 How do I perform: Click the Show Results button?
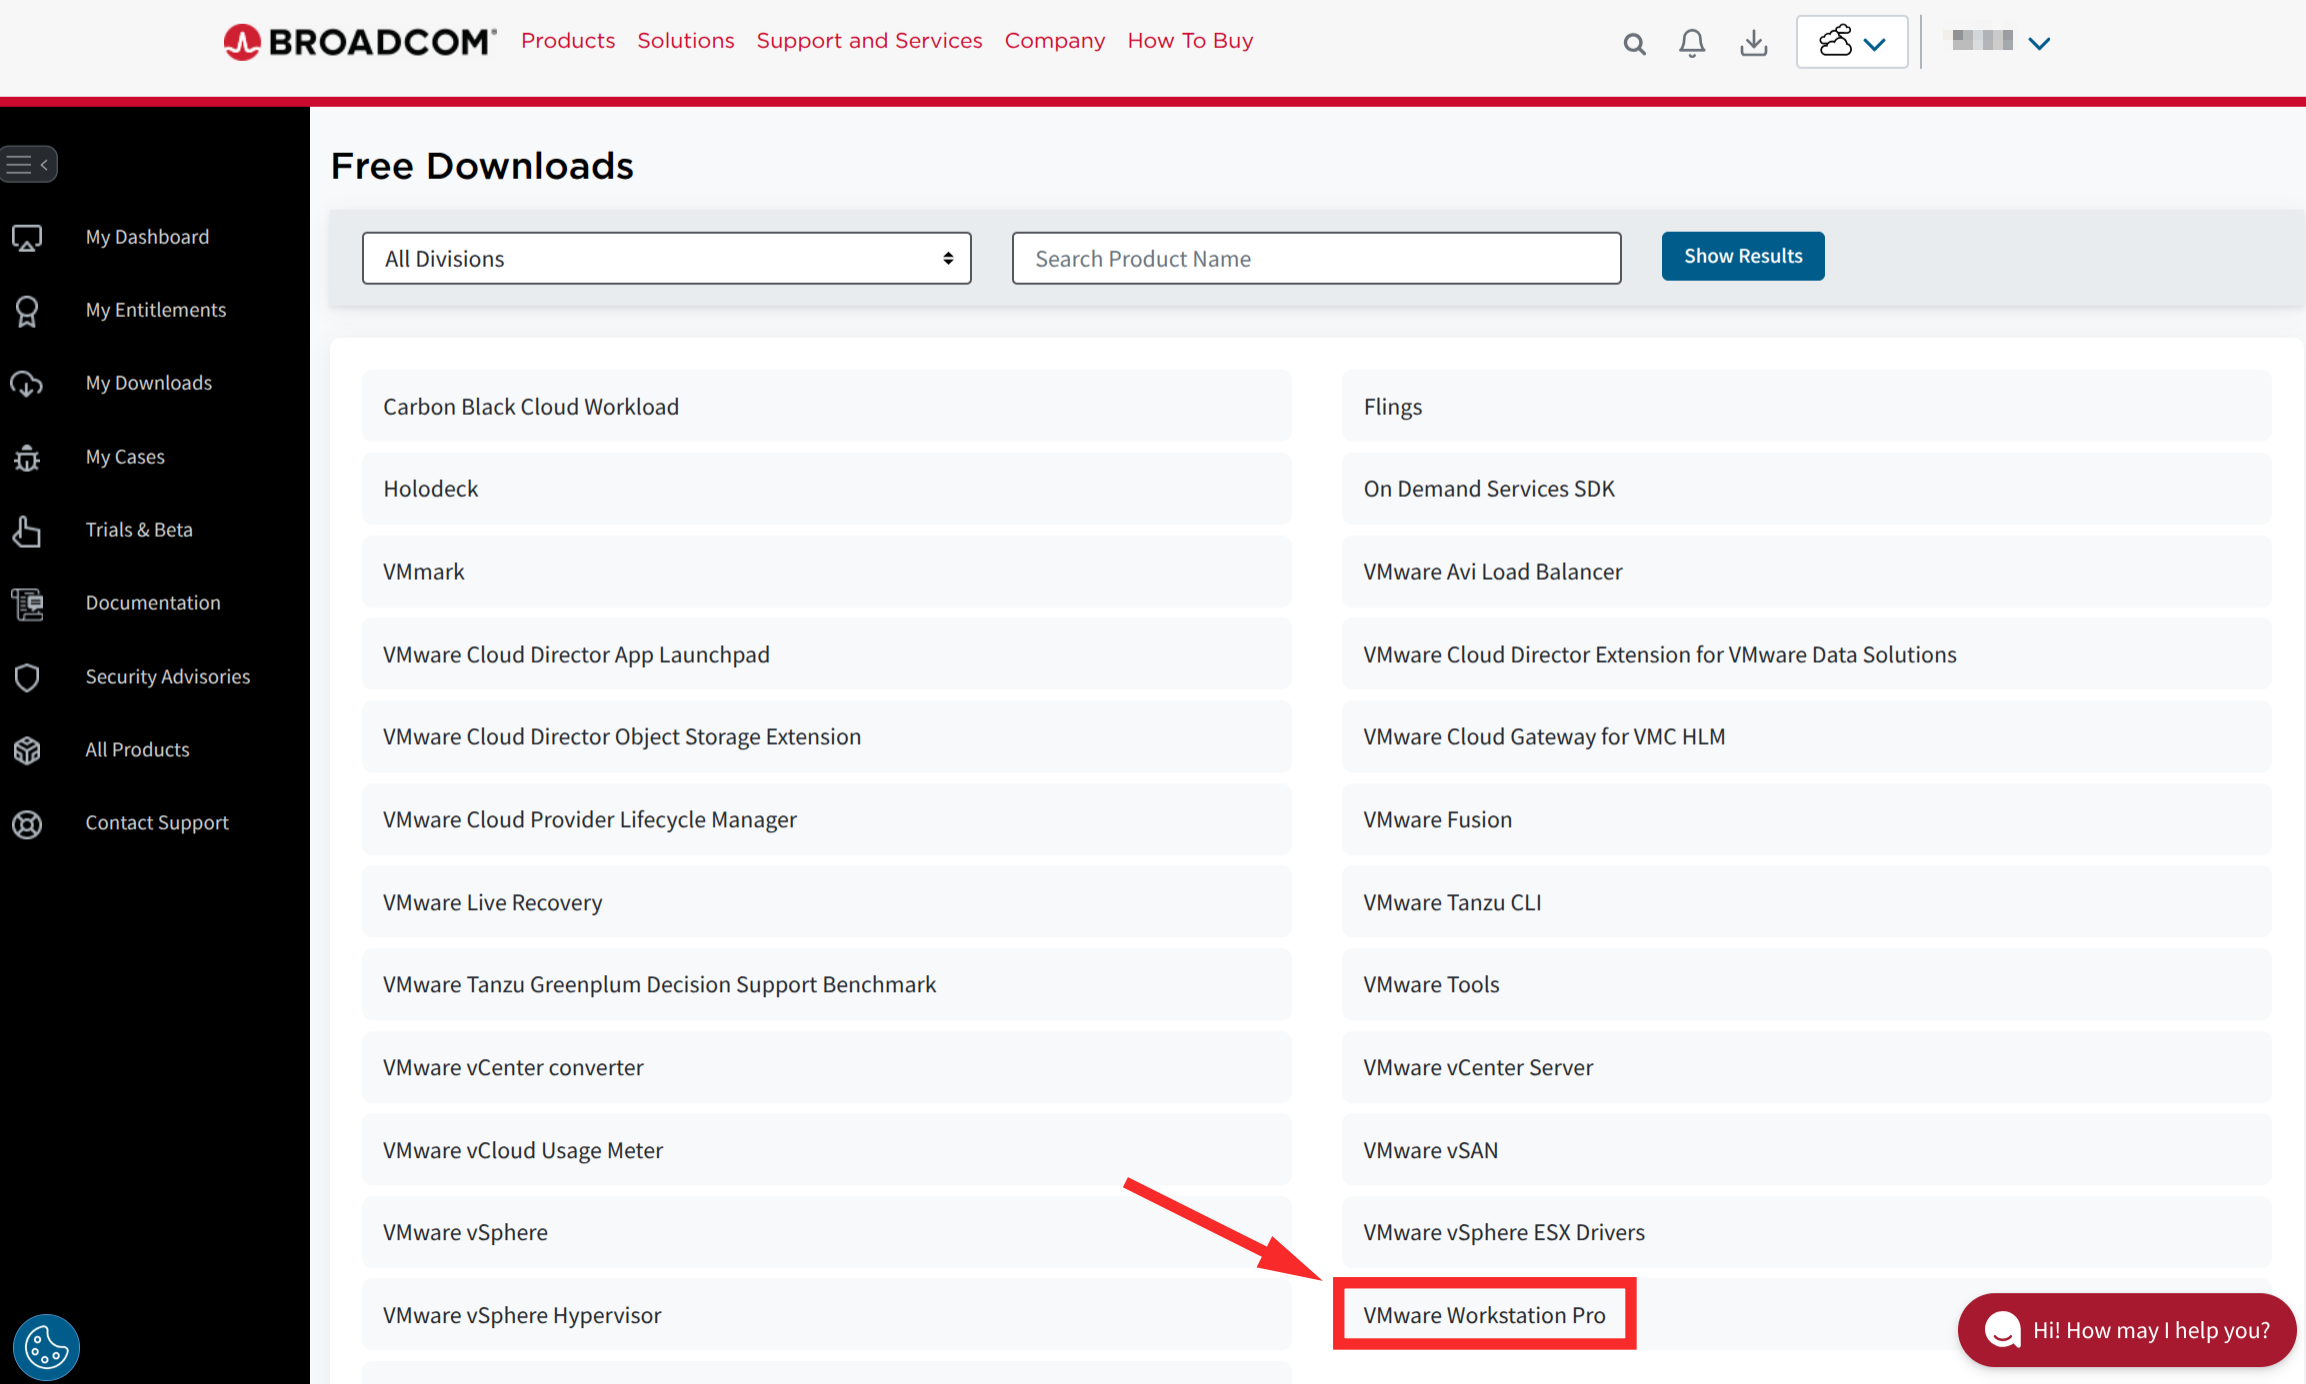click(1743, 256)
